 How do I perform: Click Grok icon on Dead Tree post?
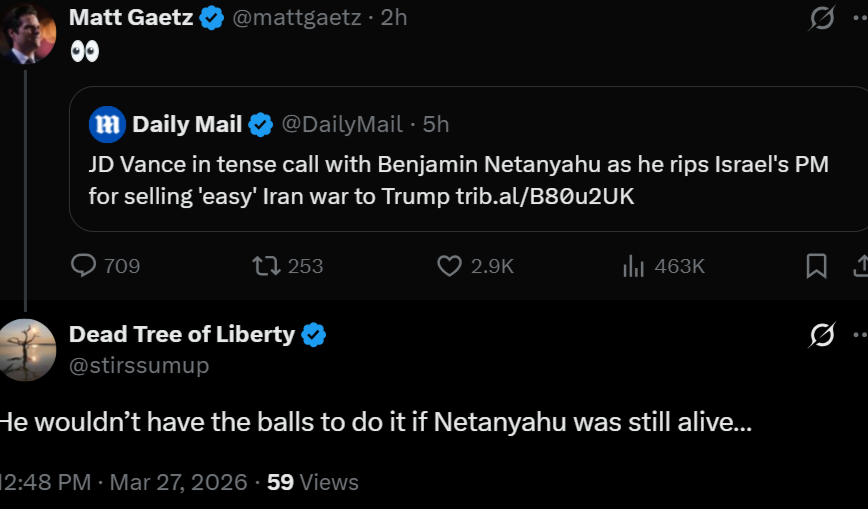(822, 335)
